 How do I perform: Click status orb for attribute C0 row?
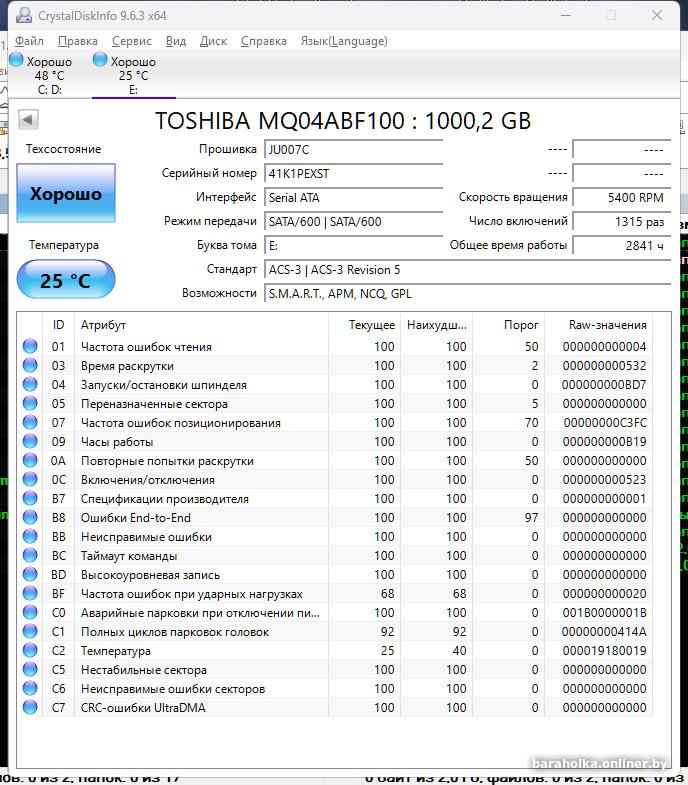click(x=30, y=612)
